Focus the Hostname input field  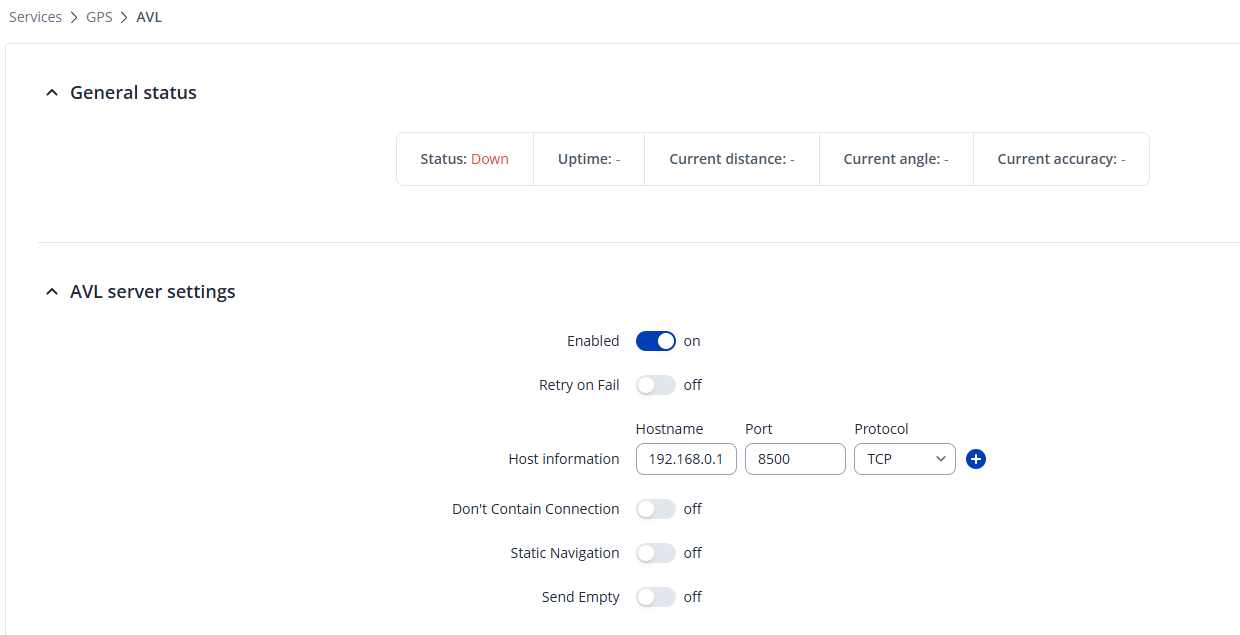click(x=686, y=459)
